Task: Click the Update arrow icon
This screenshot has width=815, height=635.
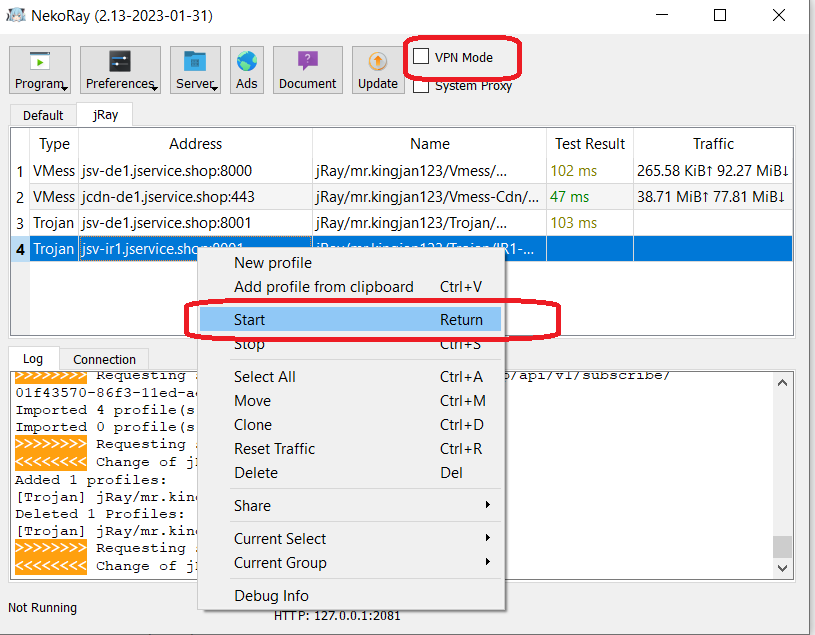Action: 377,62
